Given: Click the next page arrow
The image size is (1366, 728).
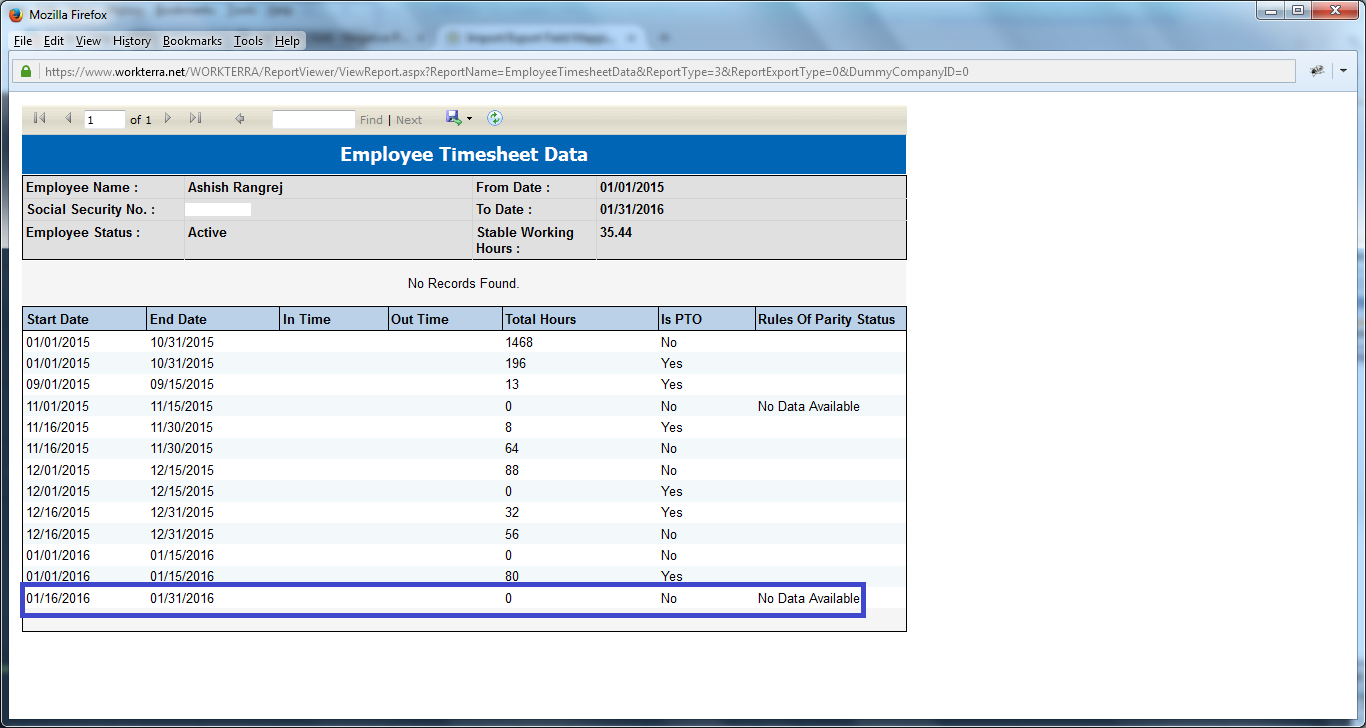Looking at the screenshot, I should click(x=168, y=119).
